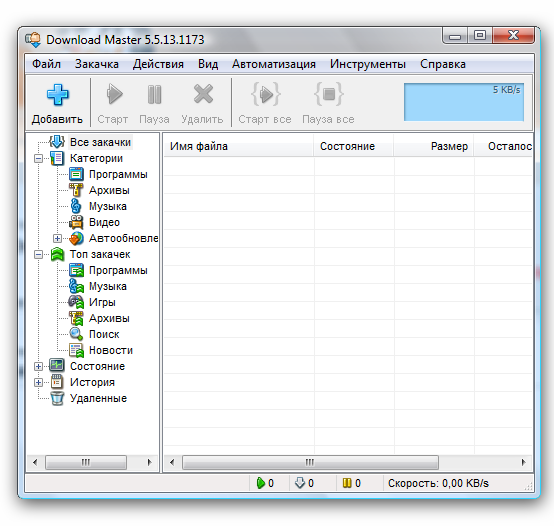Click the Старт все toolbar icon
This screenshot has height=526, width=554.
(x=265, y=94)
